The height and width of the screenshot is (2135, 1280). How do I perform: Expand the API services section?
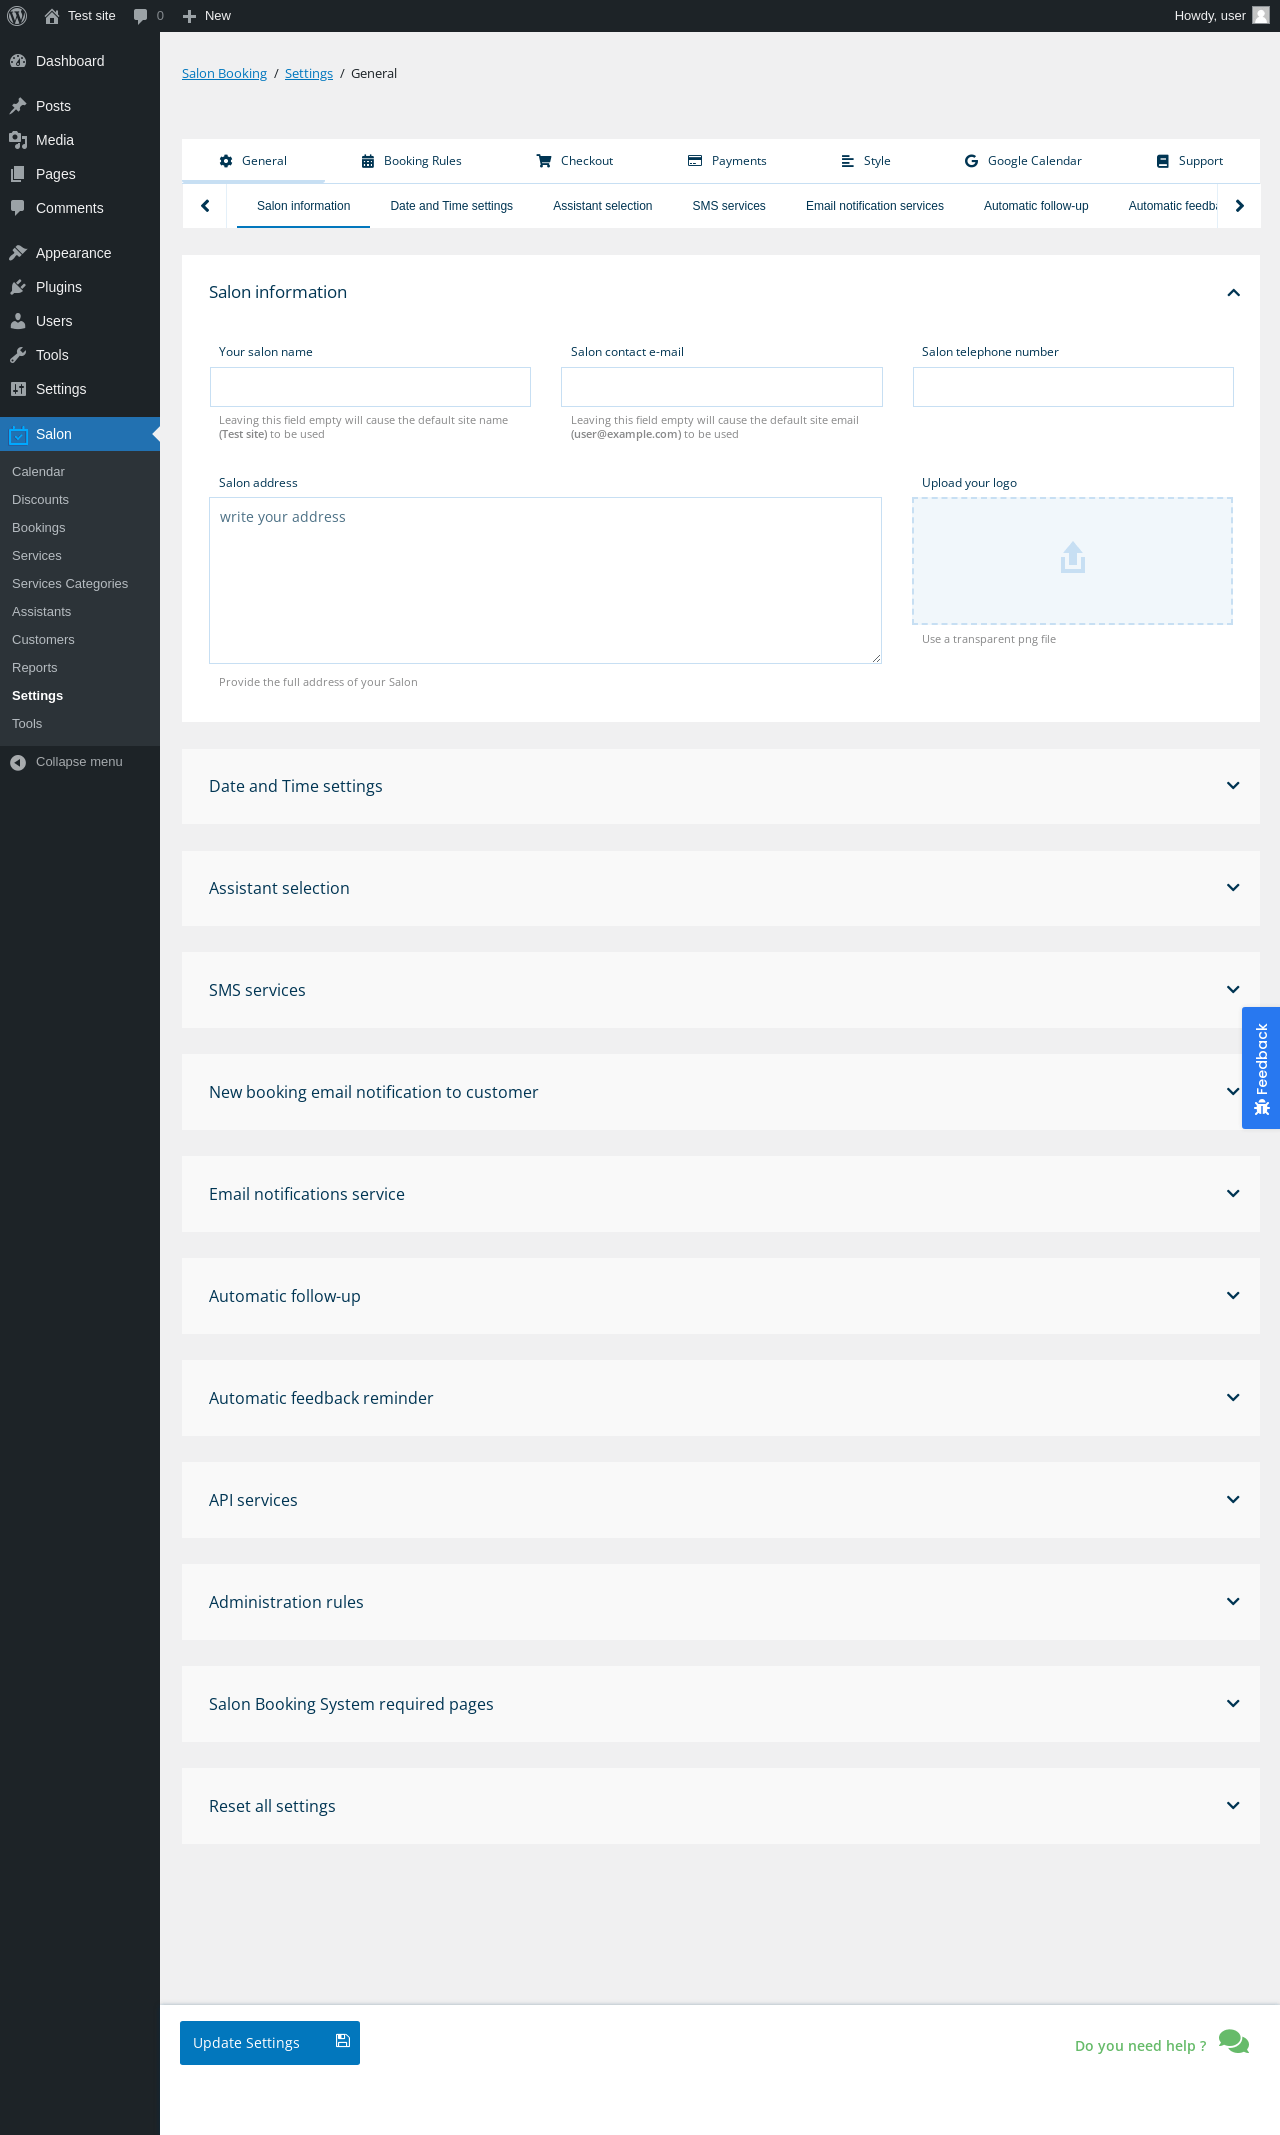[1233, 1500]
